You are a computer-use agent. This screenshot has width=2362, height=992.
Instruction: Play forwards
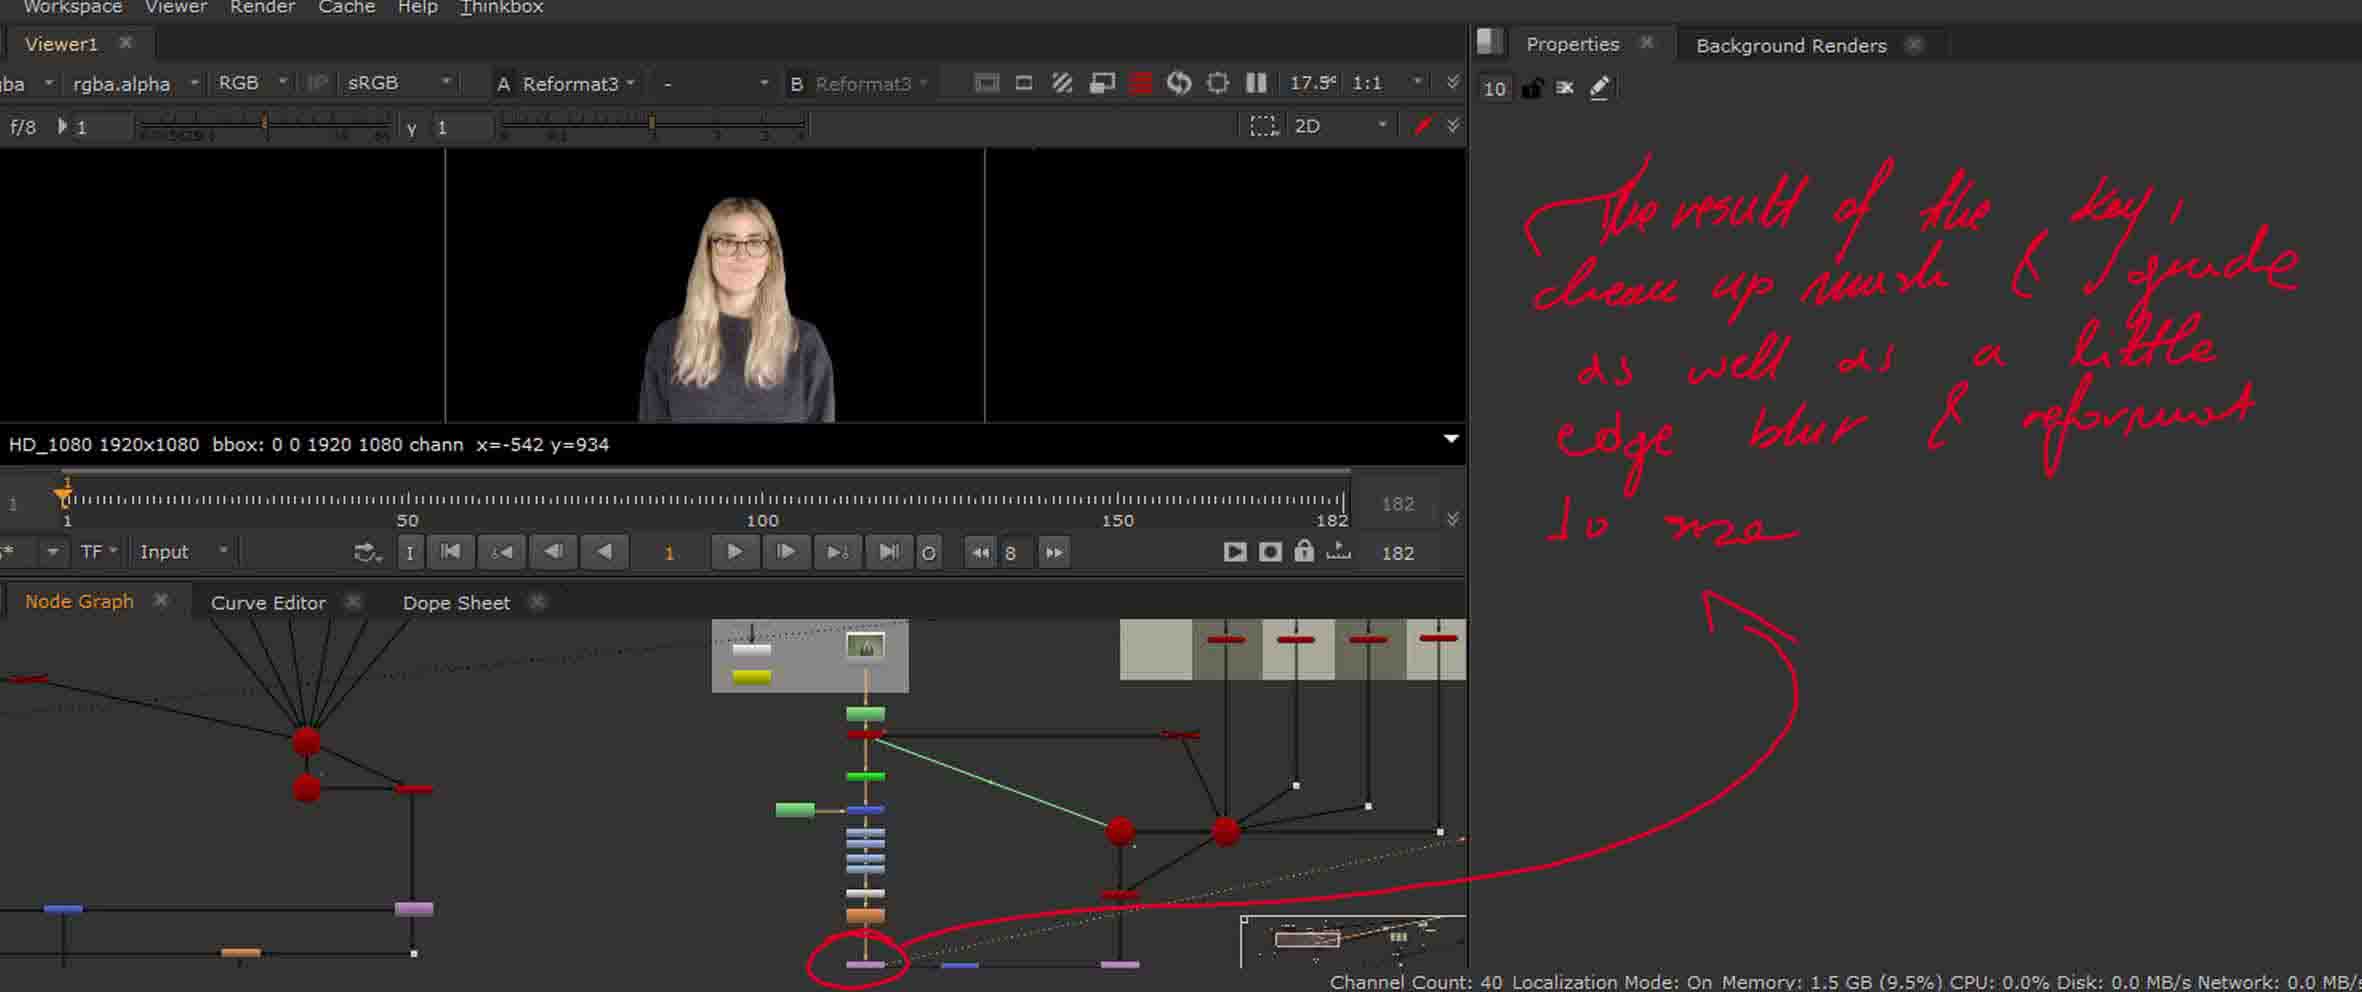734,552
